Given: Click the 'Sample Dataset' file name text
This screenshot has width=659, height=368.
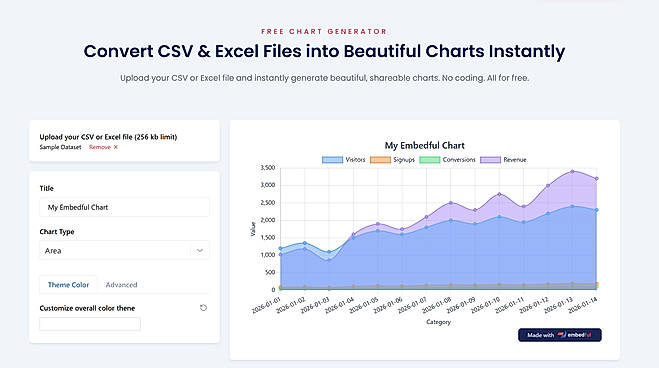Looking at the screenshot, I should coord(61,147).
